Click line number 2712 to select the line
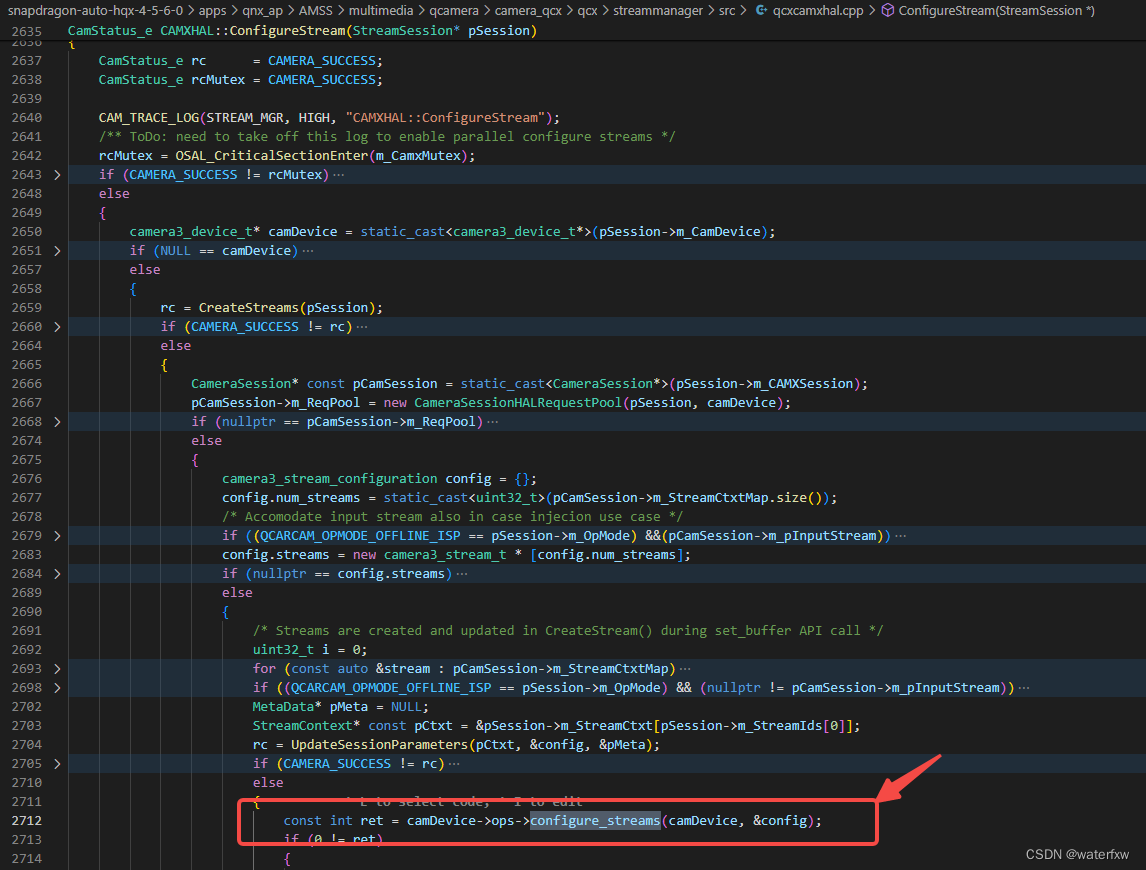 pyautogui.click(x=27, y=820)
